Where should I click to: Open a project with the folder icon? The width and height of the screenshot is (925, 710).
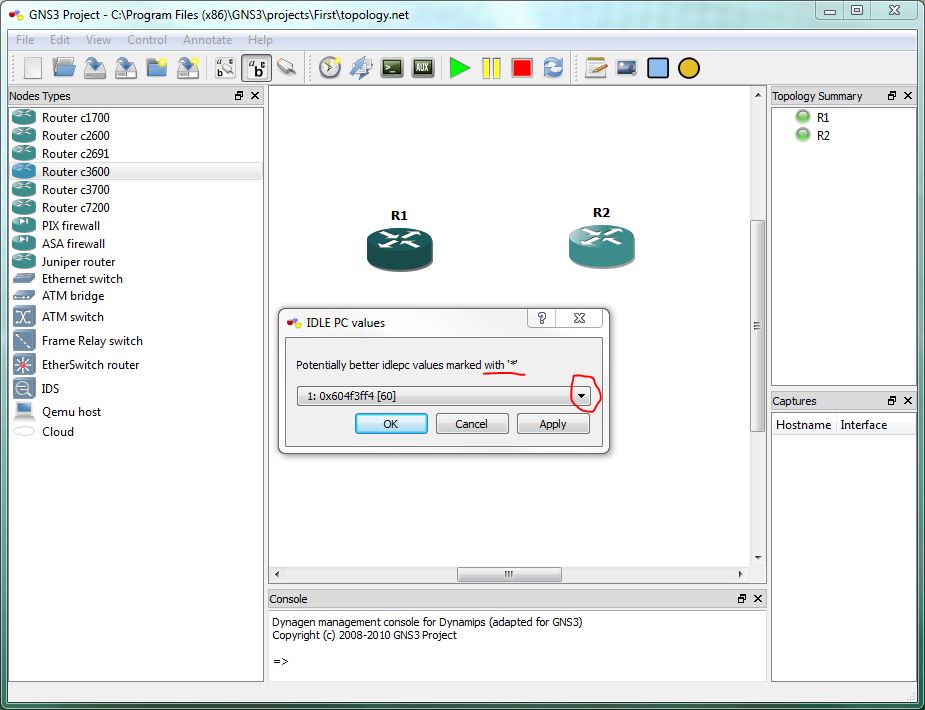(x=64, y=68)
